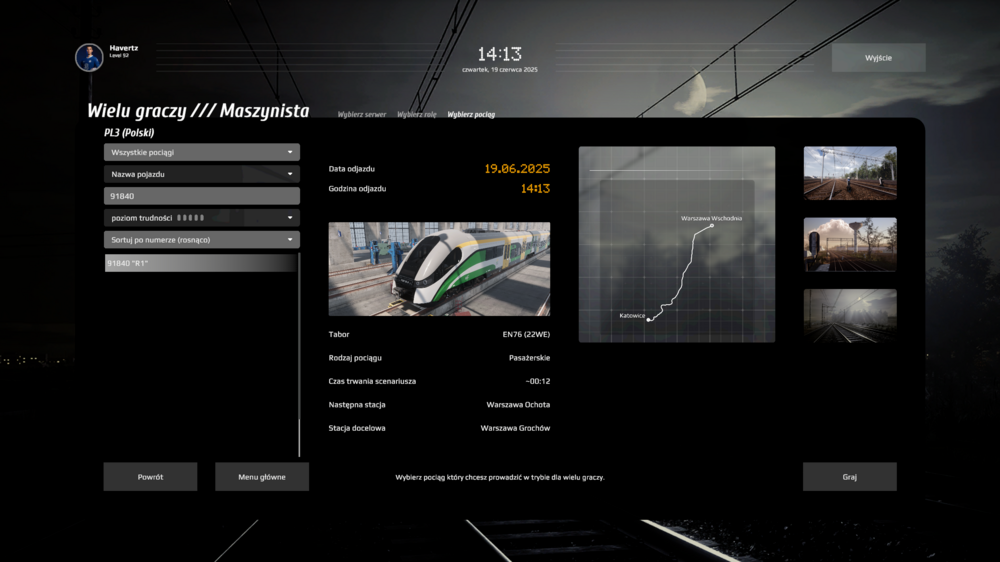Image resolution: width=1000 pixels, height=562 pixels.
Task: Open the bottom foggy tracks thumbnail
Action: point(850,316)
